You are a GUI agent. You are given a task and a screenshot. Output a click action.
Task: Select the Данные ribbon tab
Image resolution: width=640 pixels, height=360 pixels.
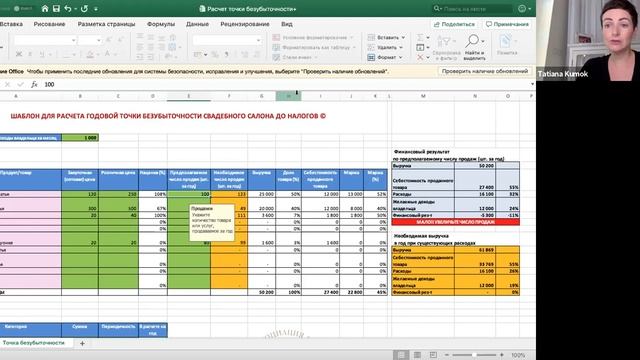197,24
